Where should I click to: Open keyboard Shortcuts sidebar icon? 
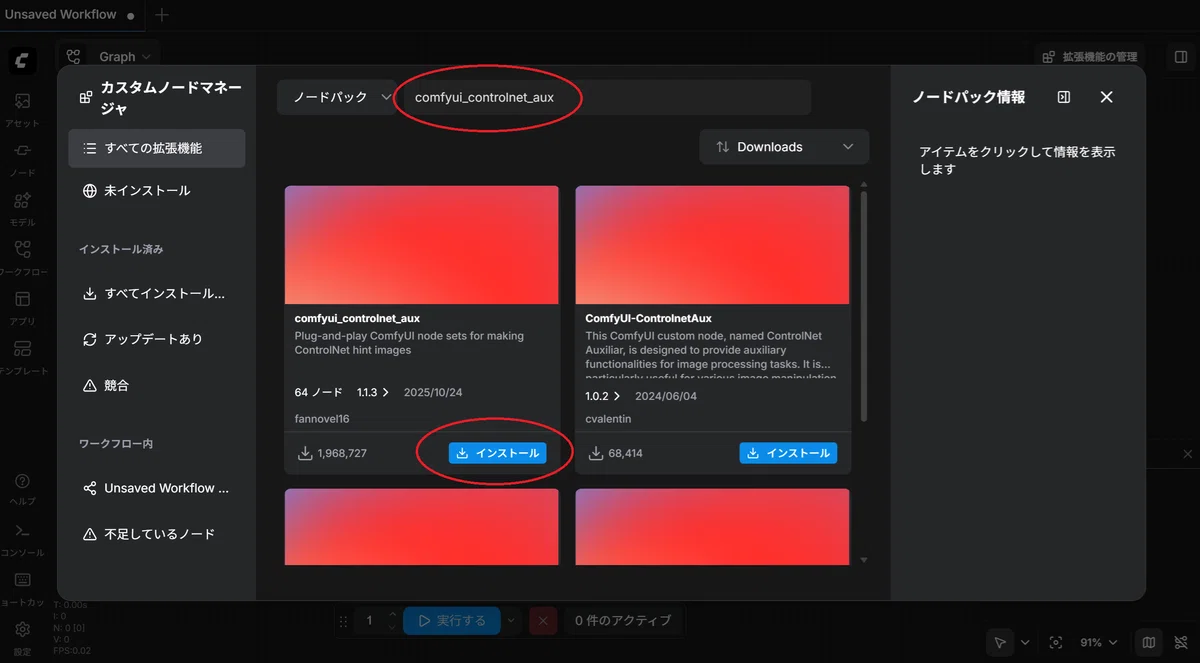(22, 581)
